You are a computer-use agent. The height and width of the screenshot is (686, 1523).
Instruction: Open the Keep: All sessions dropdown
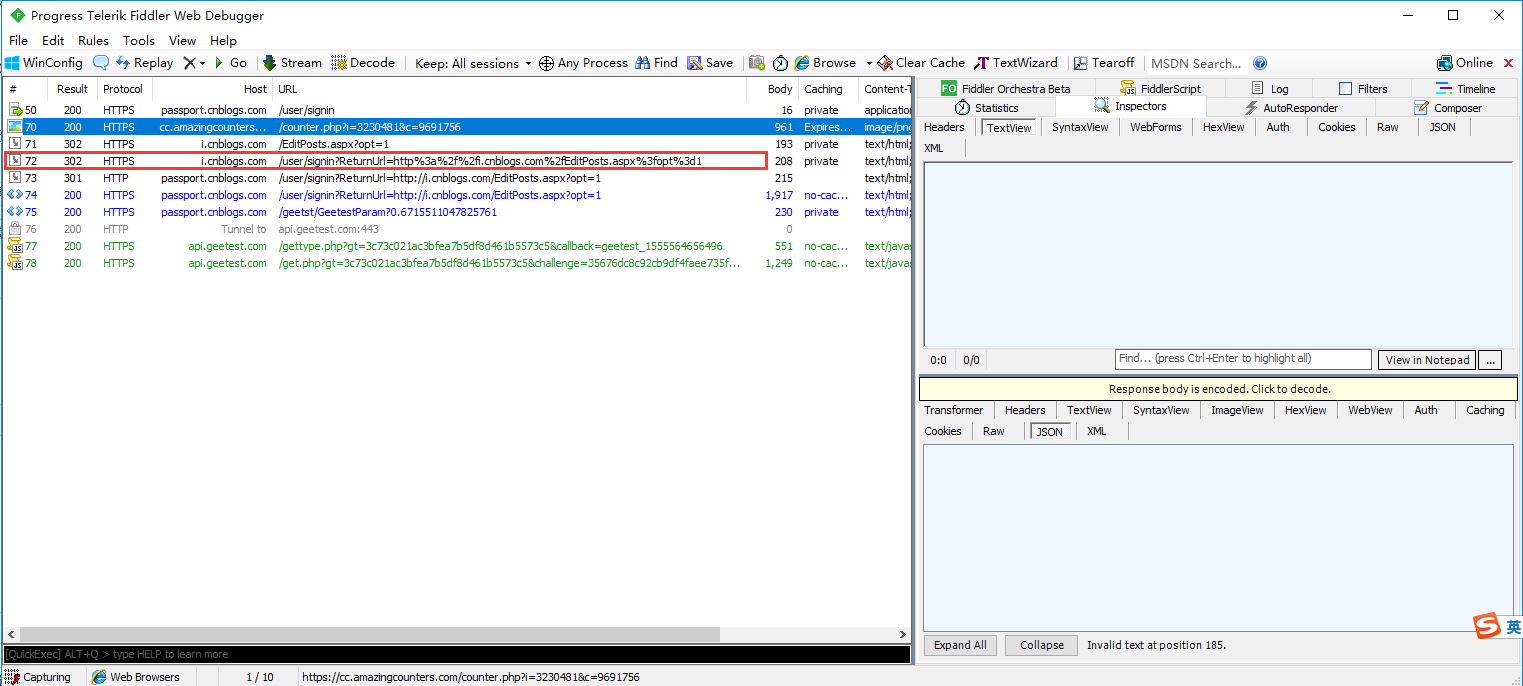coord(474,63)
